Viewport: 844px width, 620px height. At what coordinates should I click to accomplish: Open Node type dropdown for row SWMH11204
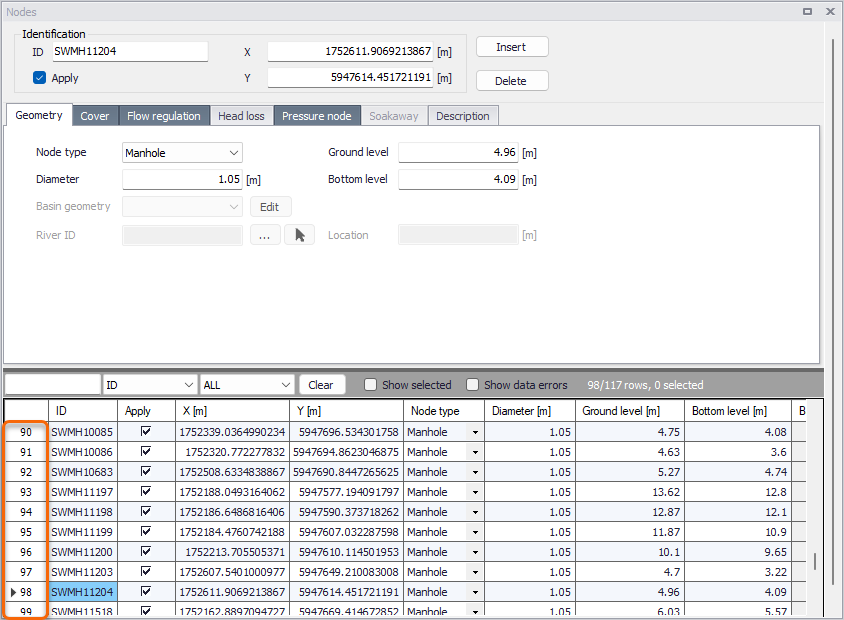pos(475,592)
